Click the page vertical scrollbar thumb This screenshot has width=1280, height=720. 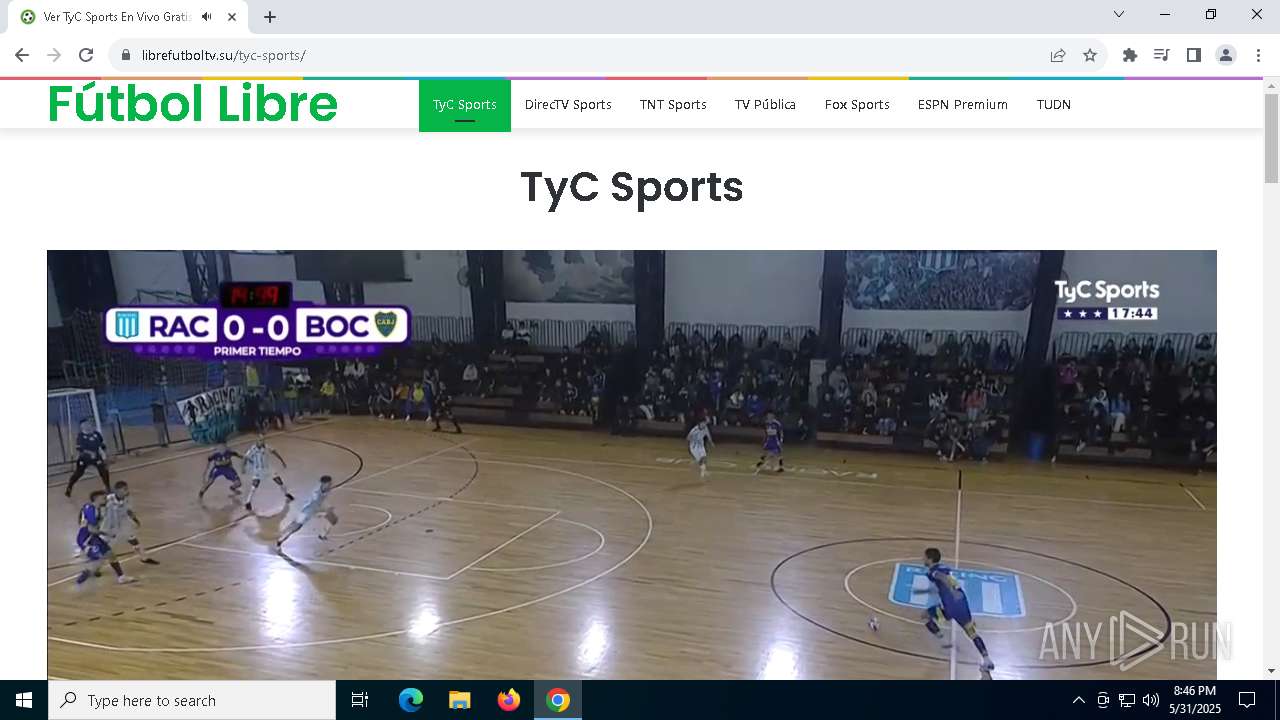1271,138
